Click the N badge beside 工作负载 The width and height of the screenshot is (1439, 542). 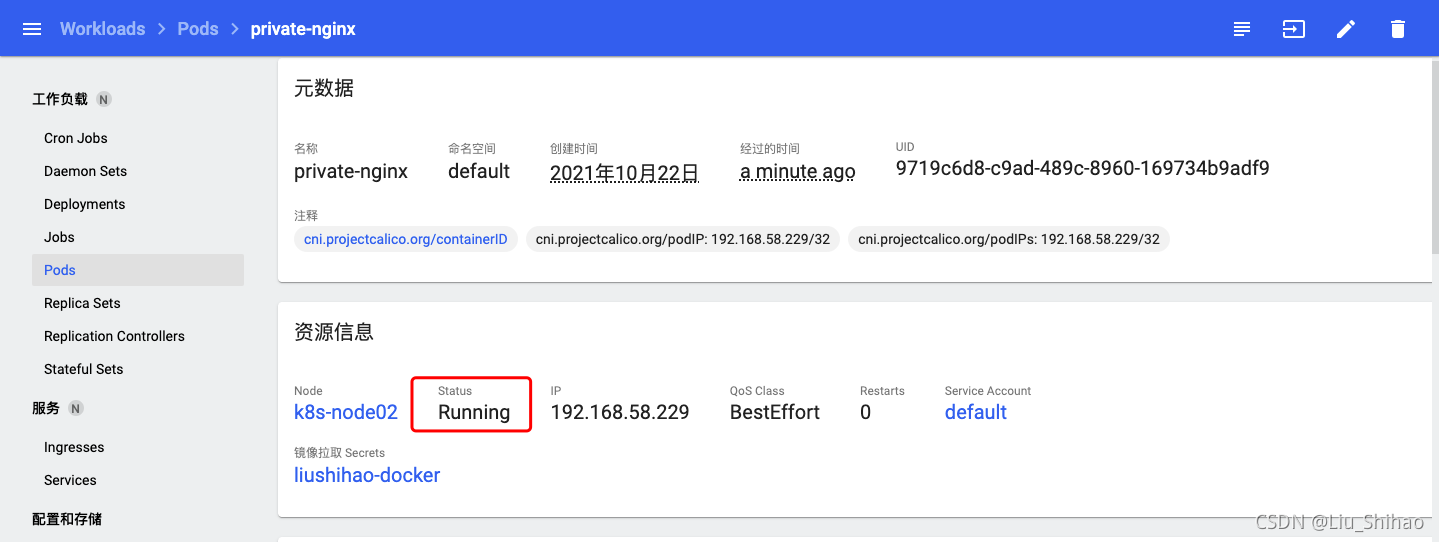pos(104,99)
